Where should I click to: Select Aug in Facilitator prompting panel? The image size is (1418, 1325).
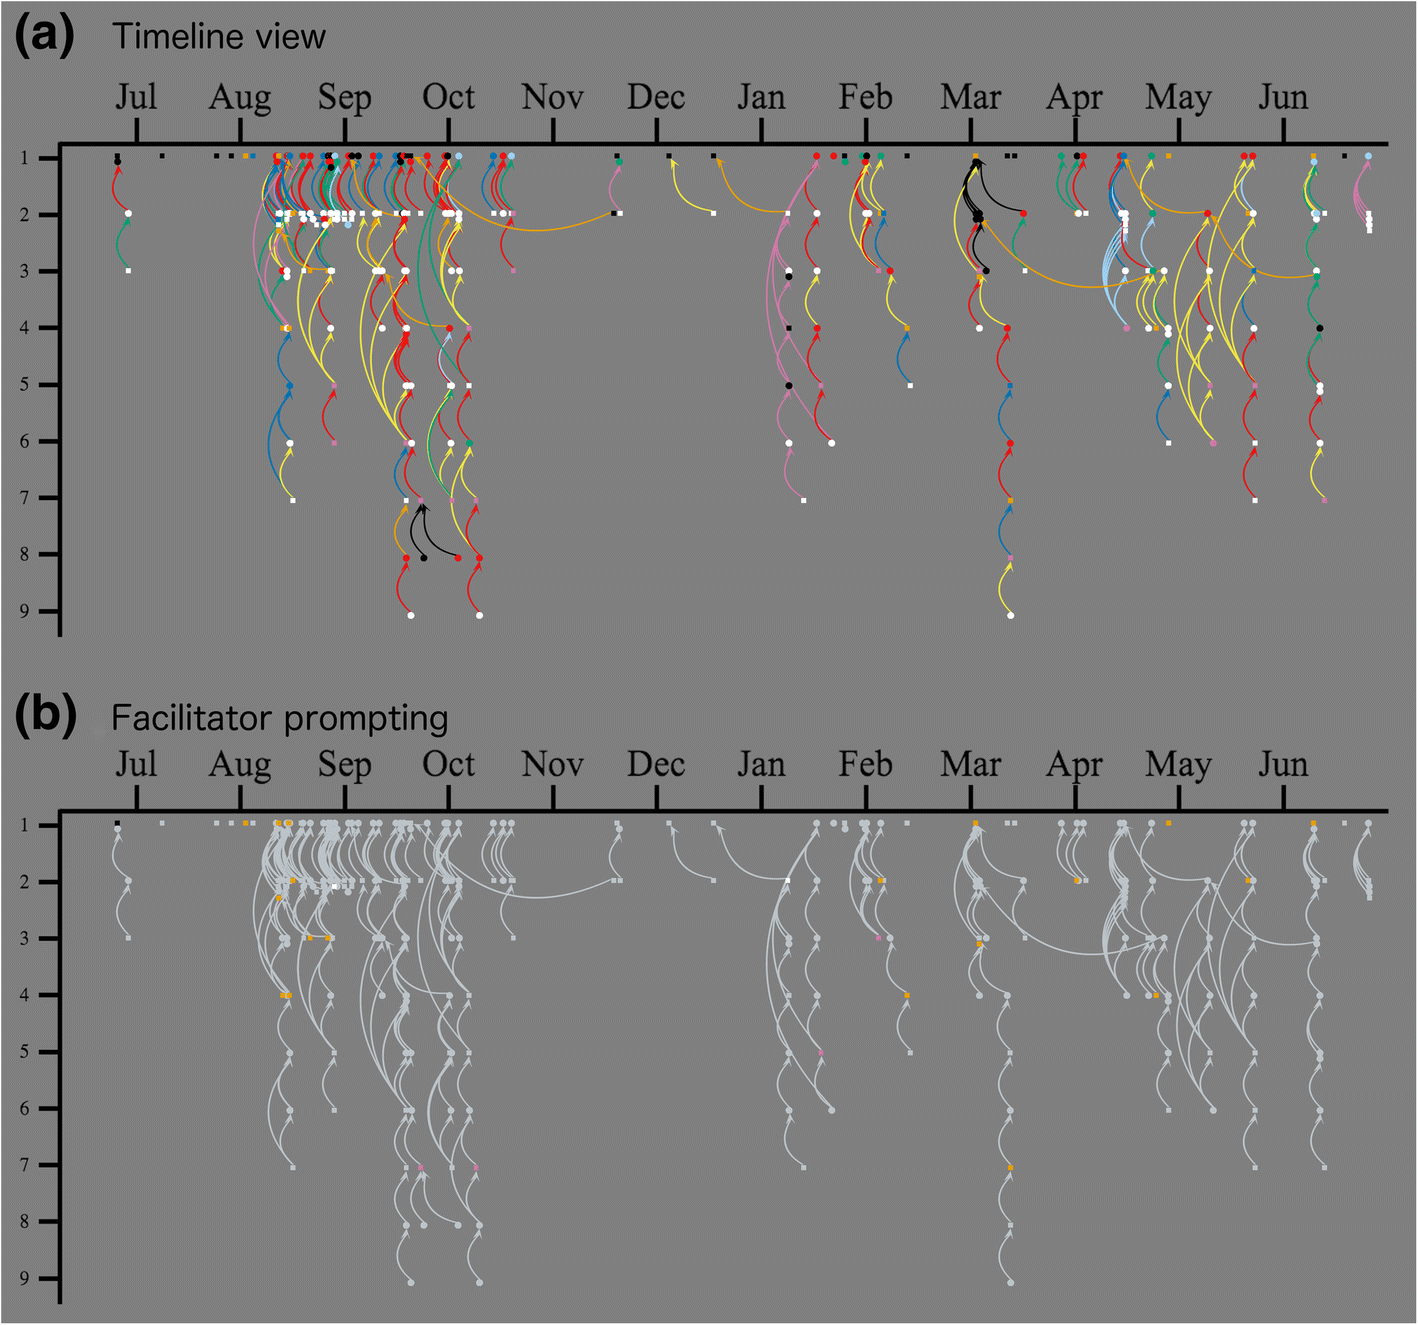(x=240, y=766)
